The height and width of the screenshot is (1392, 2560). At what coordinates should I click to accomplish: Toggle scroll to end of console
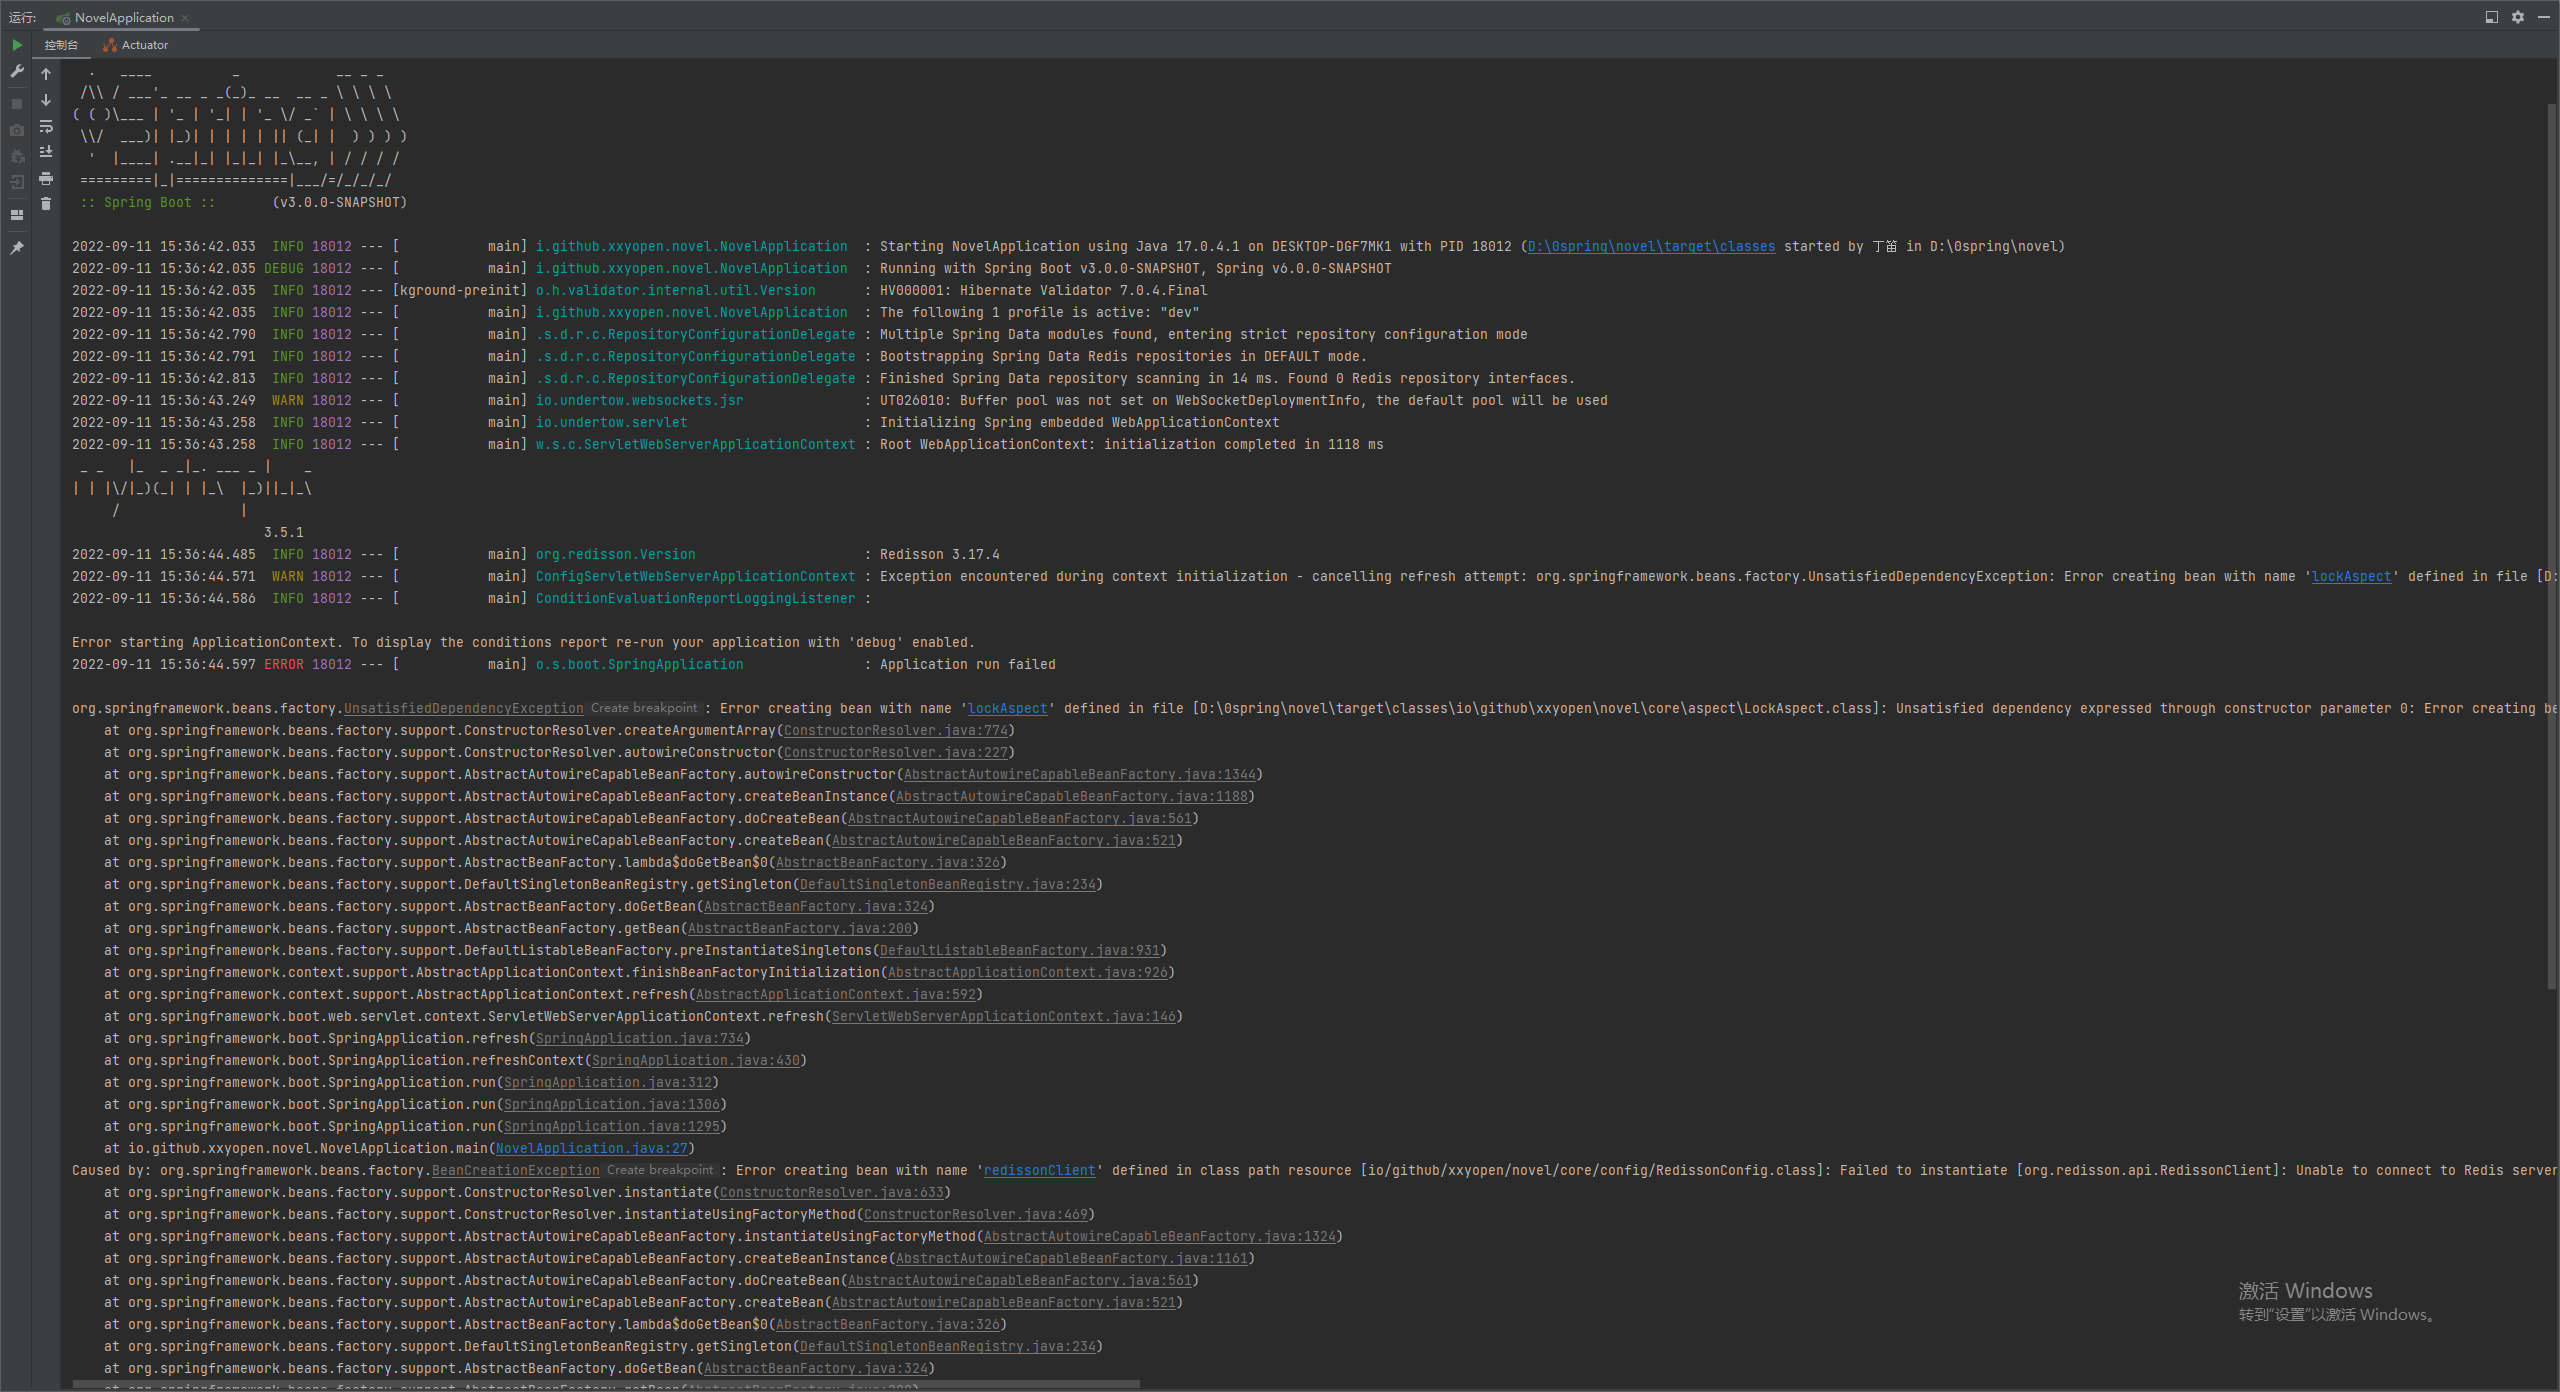tap(46, 152)
